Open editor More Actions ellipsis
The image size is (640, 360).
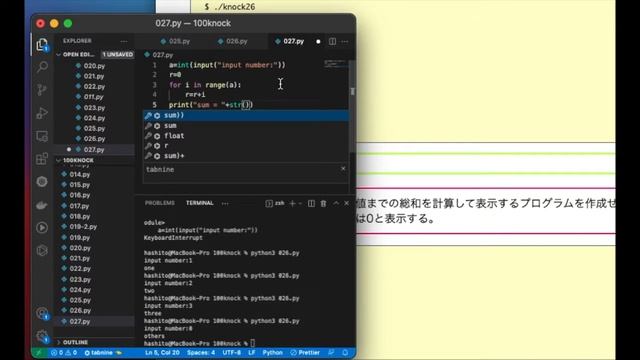(x=345, y=41)
